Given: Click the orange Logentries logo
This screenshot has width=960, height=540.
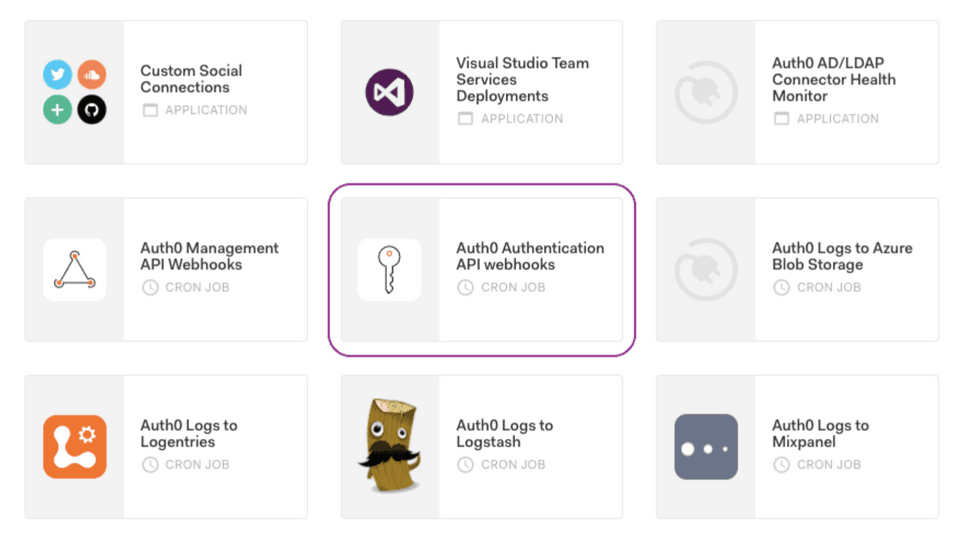Looking at the screenshot, I should 75,447.
